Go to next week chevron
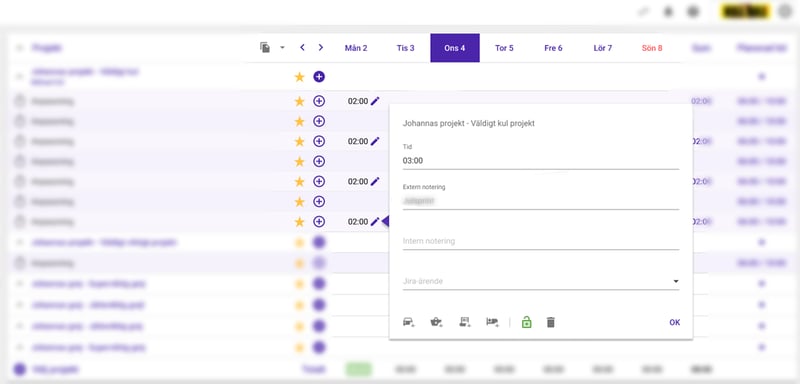Viewport: 800px width, 384px height. click(320, 47)
